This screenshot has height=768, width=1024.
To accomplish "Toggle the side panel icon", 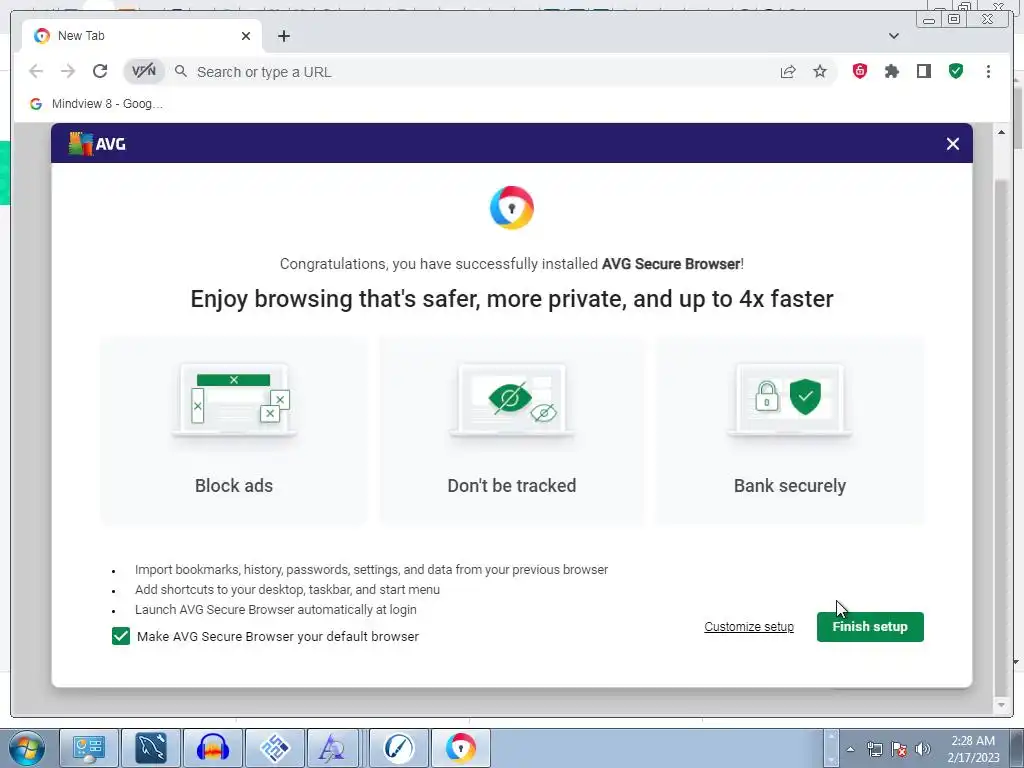I will (x=924, y=71).
